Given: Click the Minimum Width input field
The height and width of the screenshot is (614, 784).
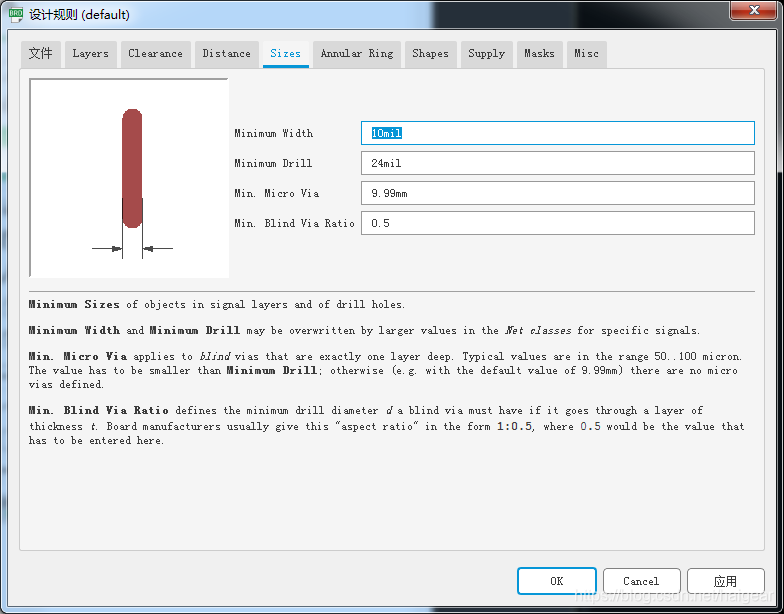Looking at the screenshot, I should (557, 133).
